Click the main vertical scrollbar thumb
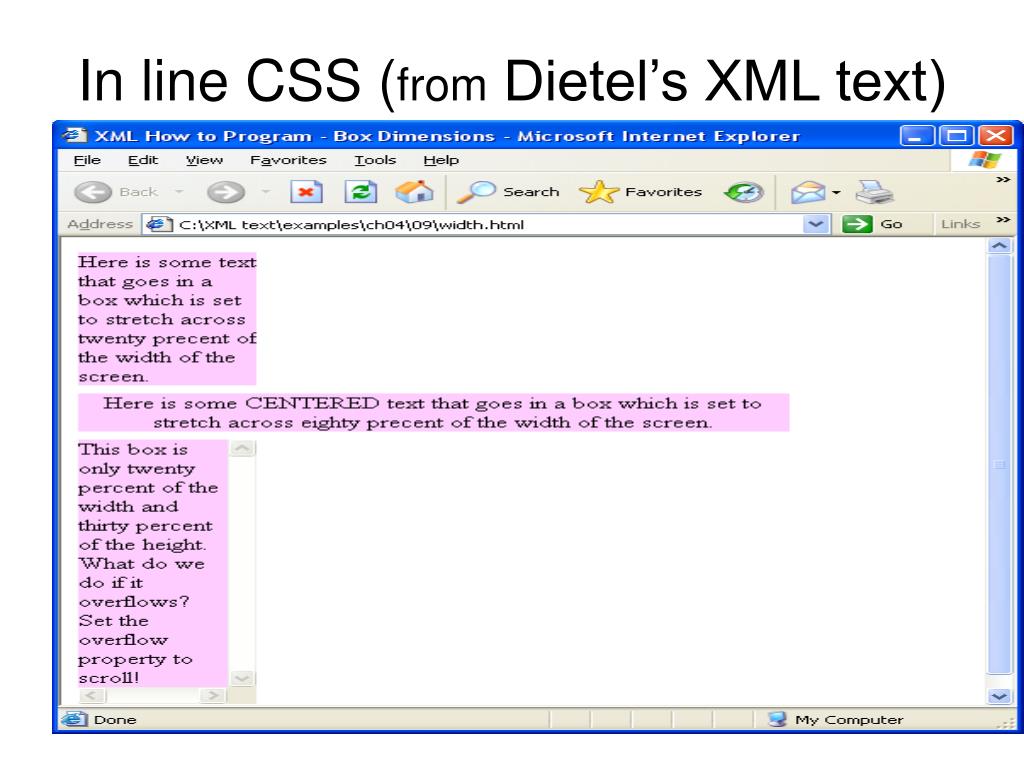This screenshot has width=1024, height=768. [999, 464]
